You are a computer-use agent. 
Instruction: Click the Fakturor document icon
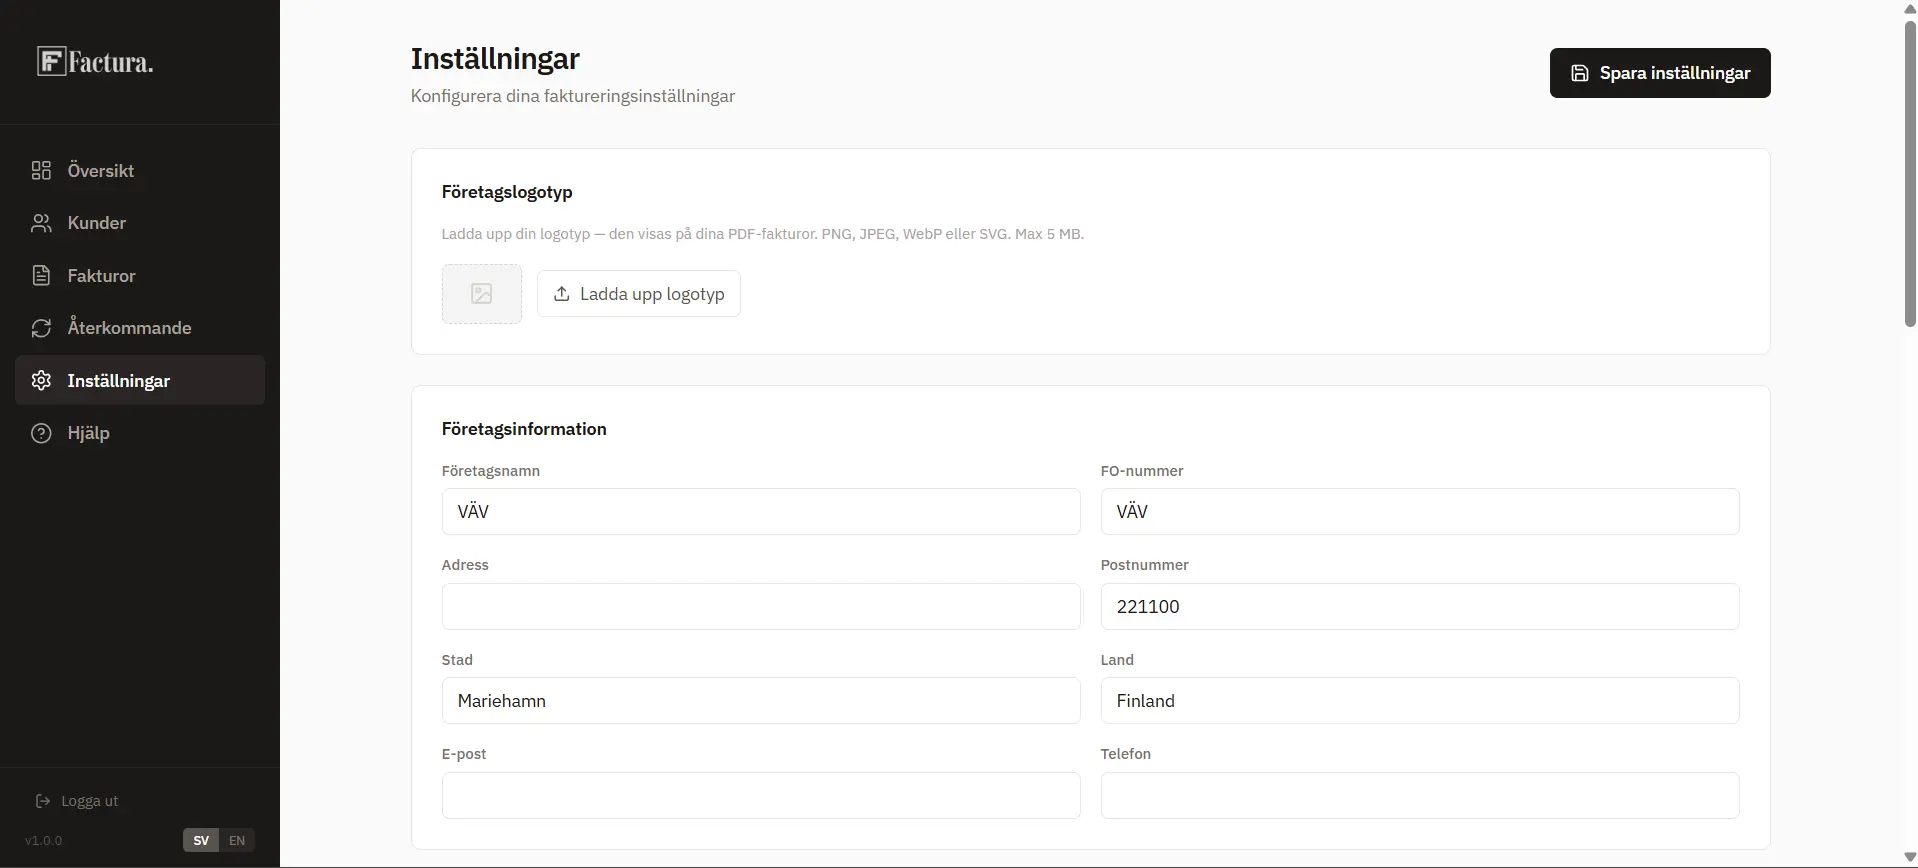click(x=41, y=276)
